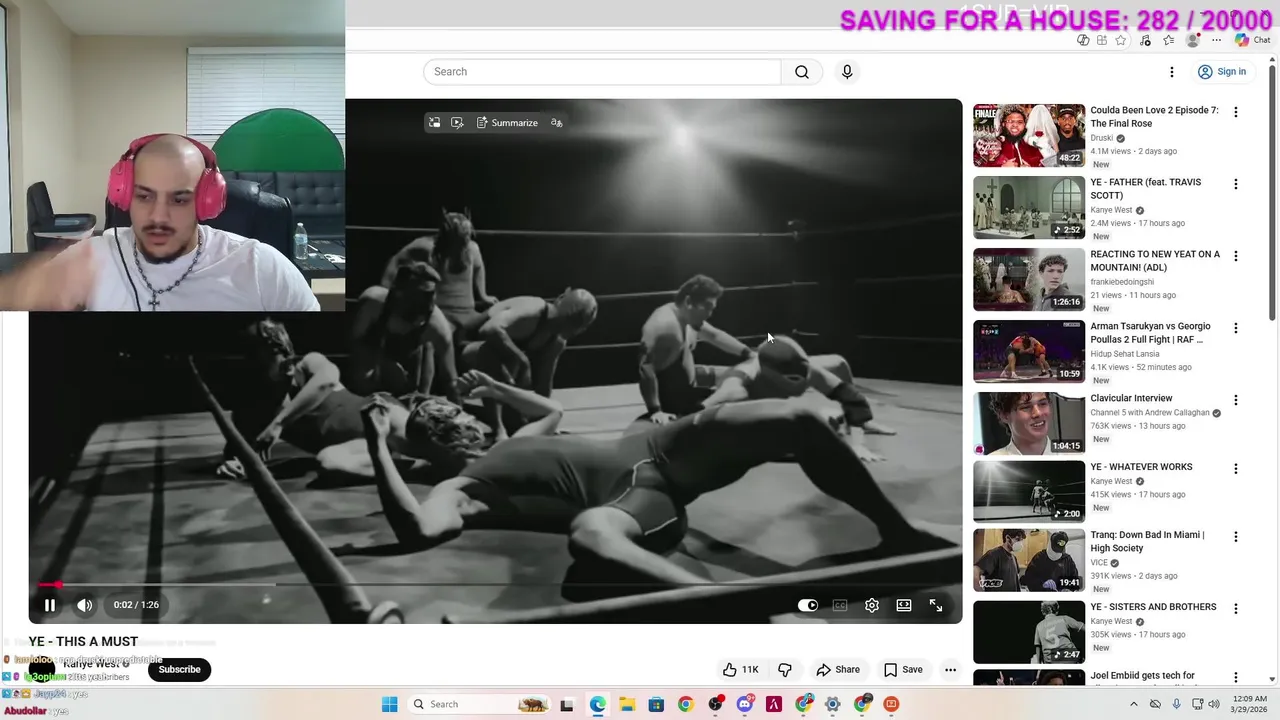
Task: Start voice search with the microphone icon
Action: [x=847, y=72]
